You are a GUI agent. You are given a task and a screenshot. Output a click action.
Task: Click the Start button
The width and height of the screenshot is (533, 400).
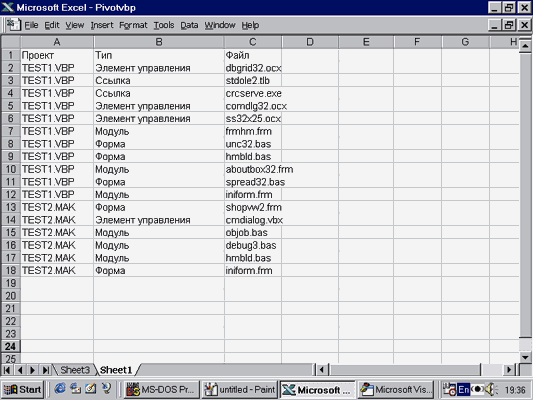tap(22, 389)
